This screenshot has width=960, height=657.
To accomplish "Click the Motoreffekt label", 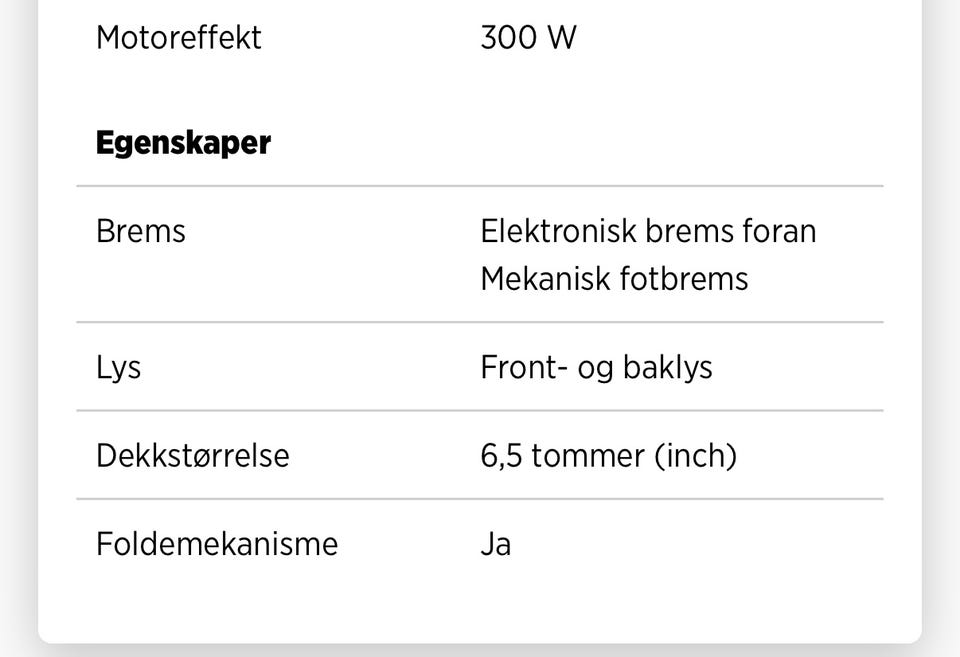I will coord(179,37).
